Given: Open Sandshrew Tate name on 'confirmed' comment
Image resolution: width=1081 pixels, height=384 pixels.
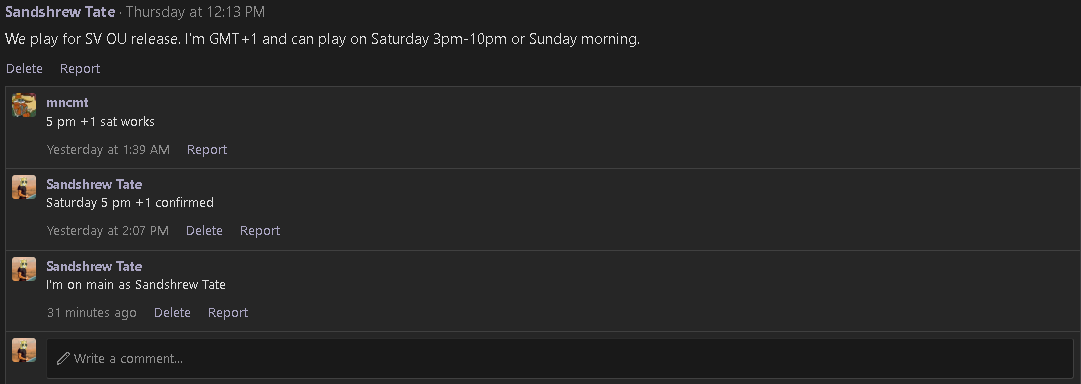Looking at the screenshot, I should tap(94, 184).
